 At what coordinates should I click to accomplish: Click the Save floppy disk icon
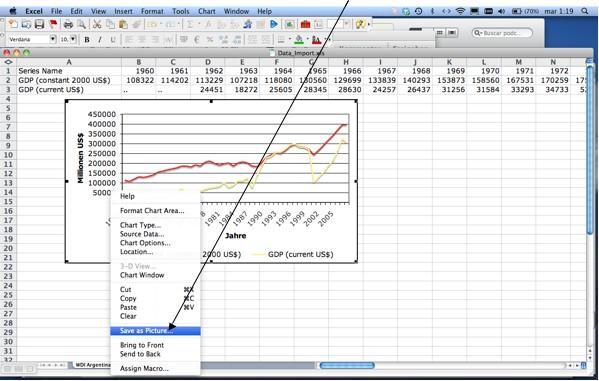[x=39, y=24]
